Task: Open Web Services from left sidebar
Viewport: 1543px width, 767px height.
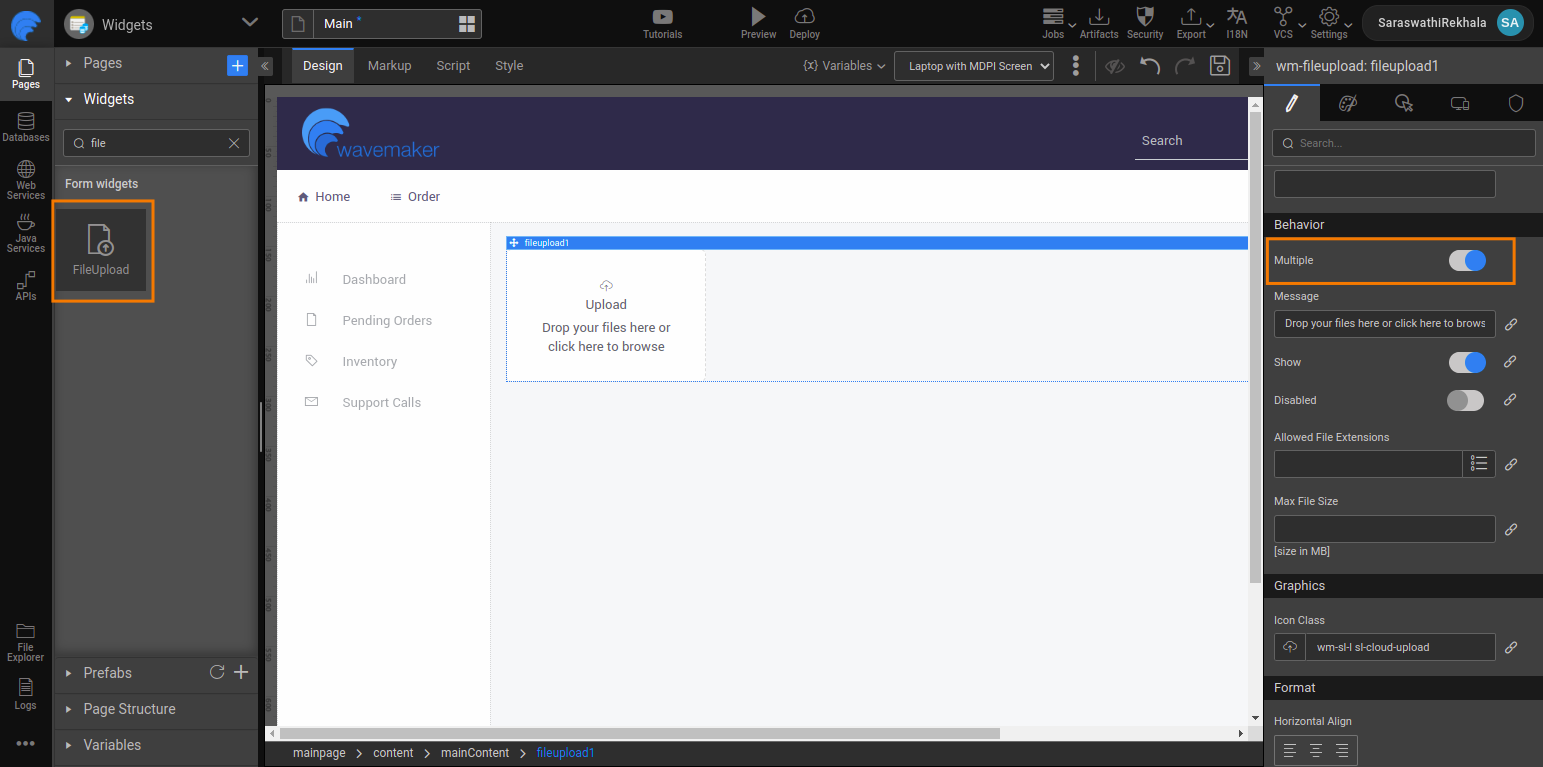Action: (x=26, y=180)
